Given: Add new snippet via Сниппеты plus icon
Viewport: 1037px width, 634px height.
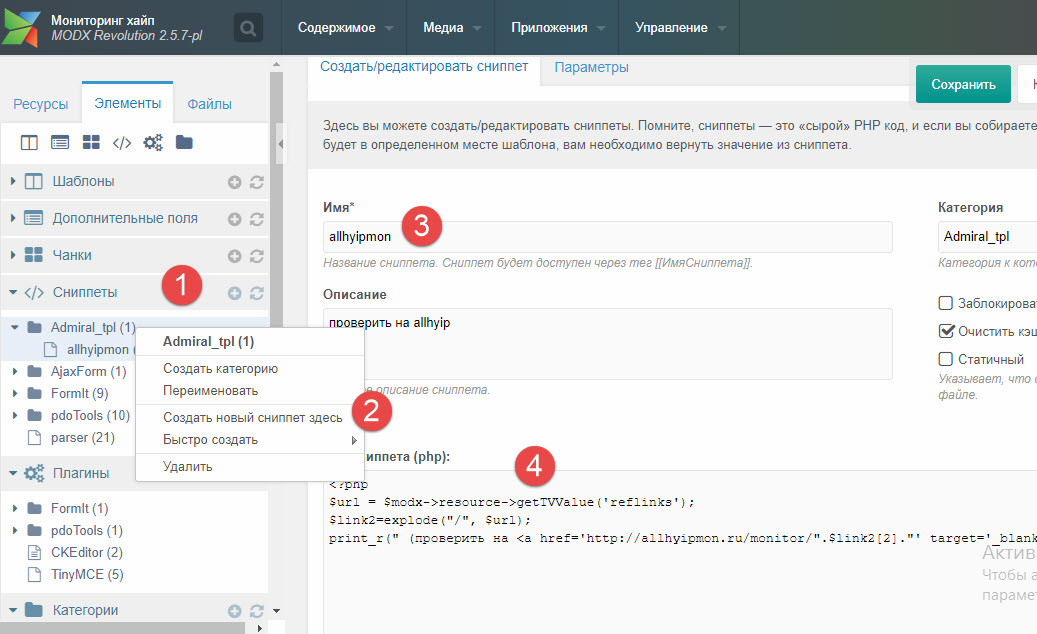Looking at the screenshot, I should 234,293.
